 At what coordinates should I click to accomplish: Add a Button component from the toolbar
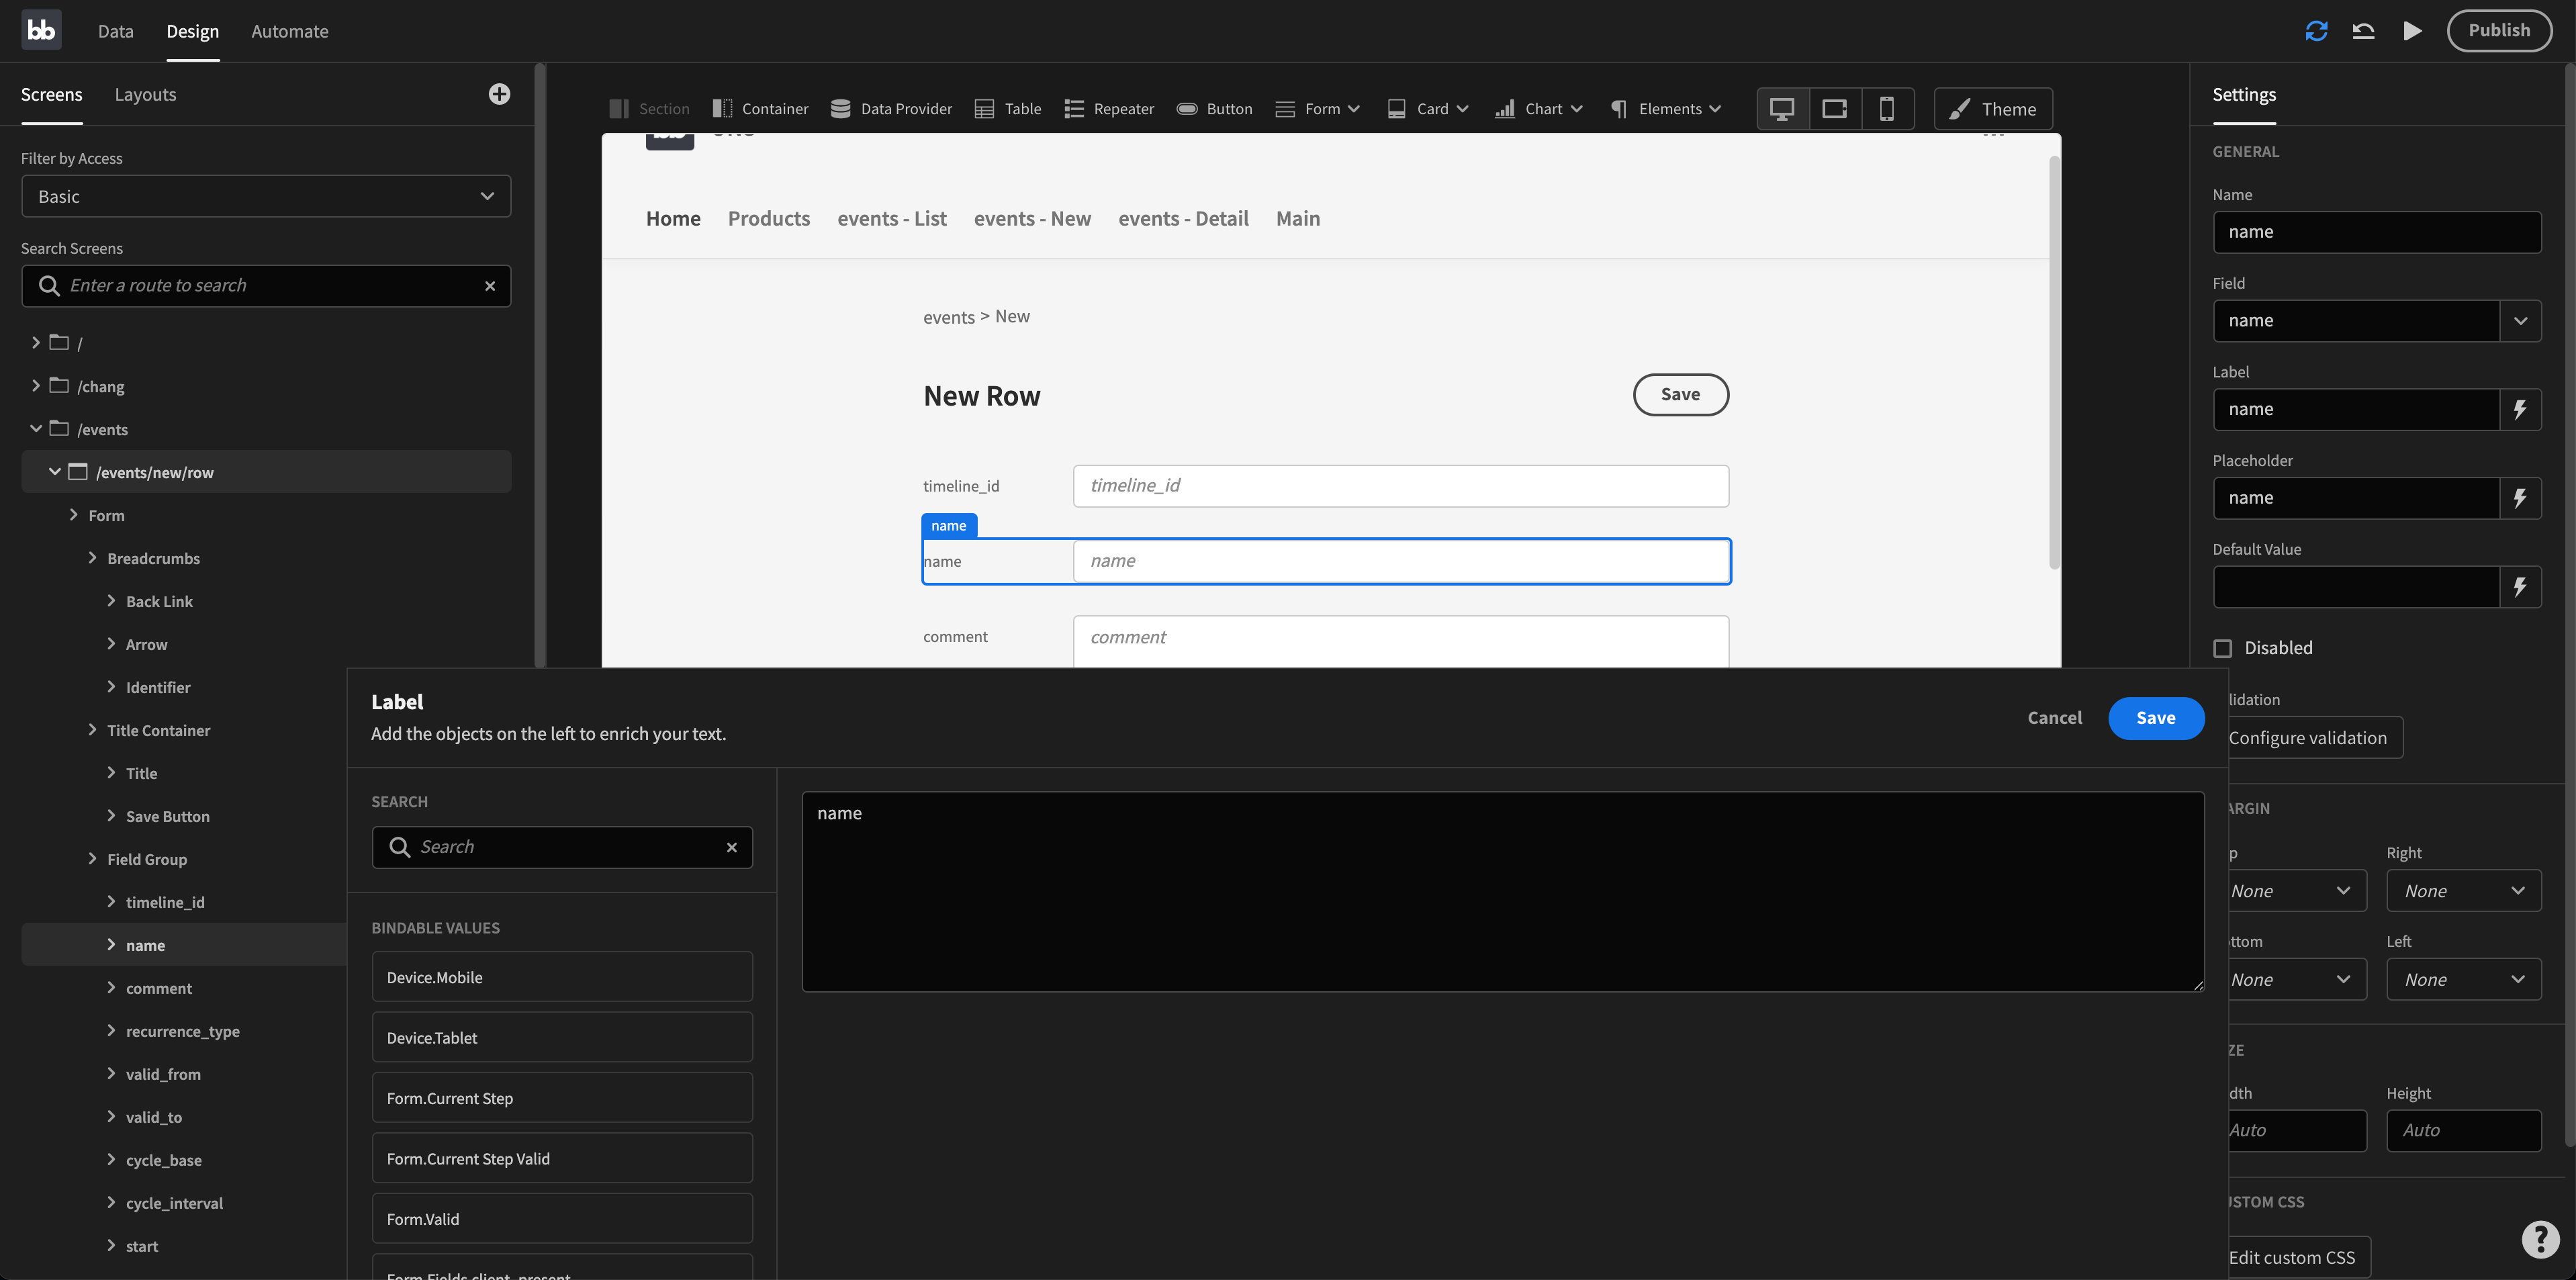(1214, 108)
